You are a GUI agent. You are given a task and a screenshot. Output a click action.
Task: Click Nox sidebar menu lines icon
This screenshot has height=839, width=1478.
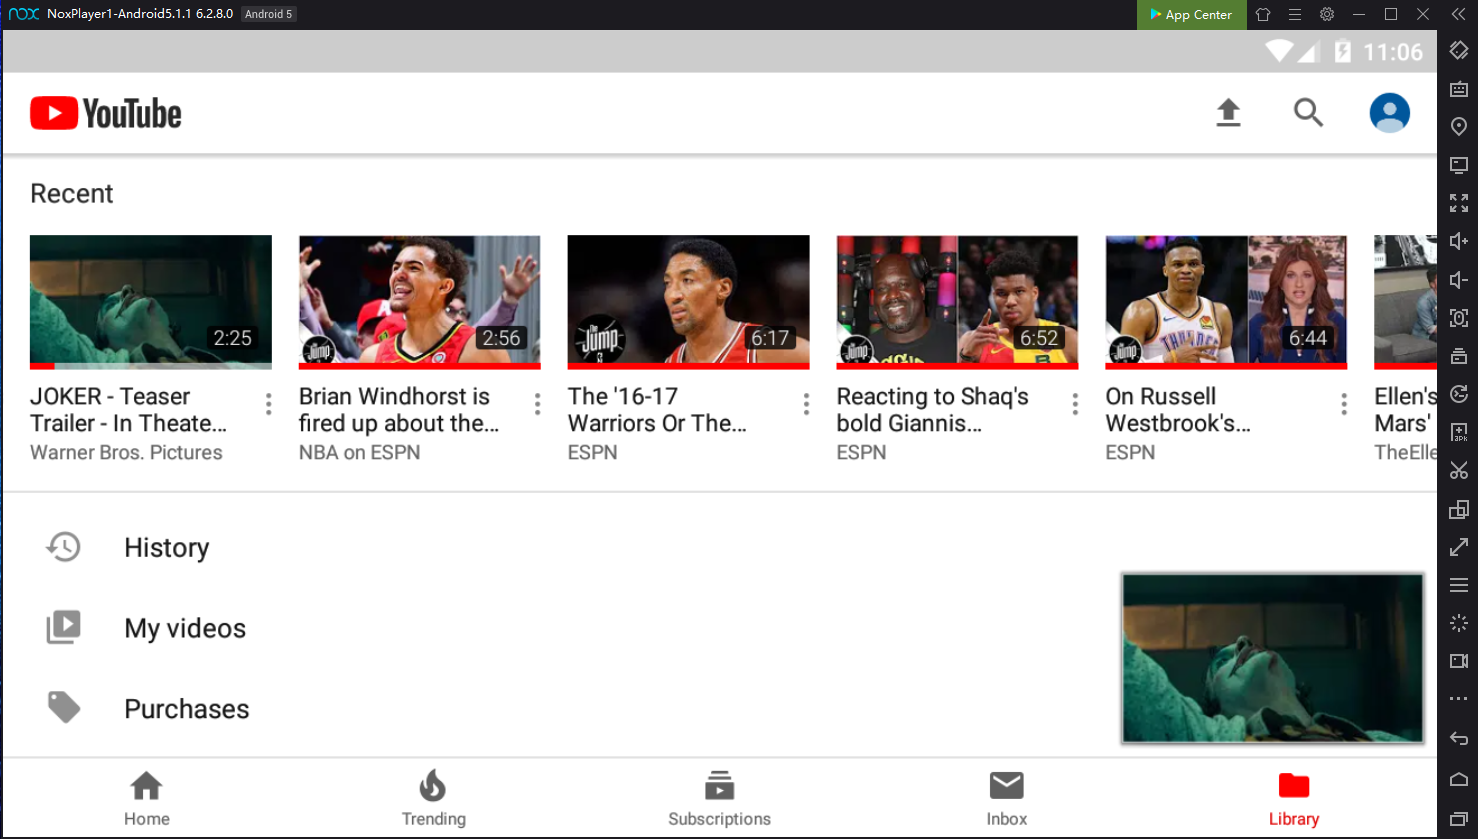(x=1459, y=585)
